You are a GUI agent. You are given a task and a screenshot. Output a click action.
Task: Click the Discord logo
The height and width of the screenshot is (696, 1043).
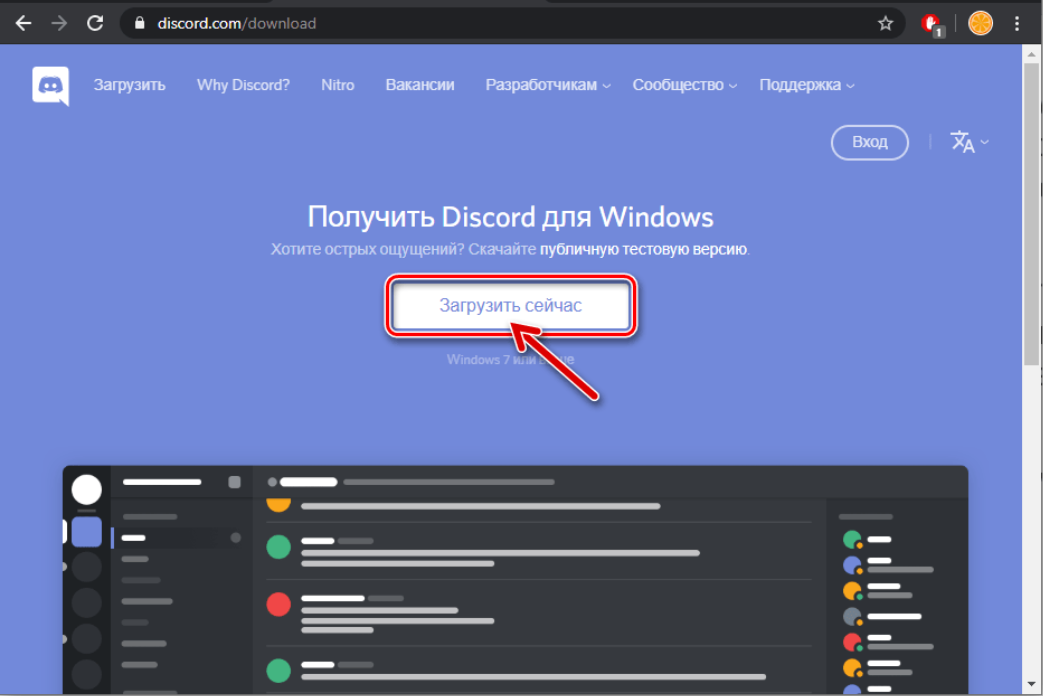point(51,86)
